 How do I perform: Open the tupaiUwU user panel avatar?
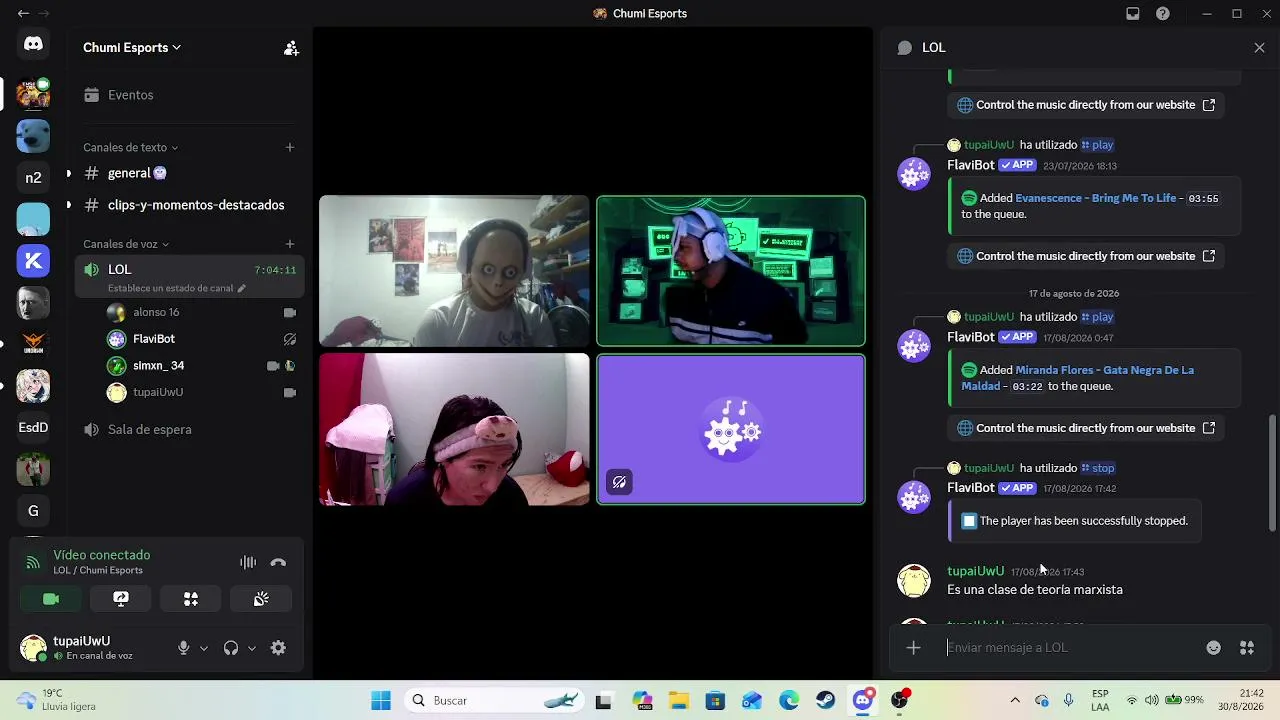pyautogui.click(x=33, y=648)
